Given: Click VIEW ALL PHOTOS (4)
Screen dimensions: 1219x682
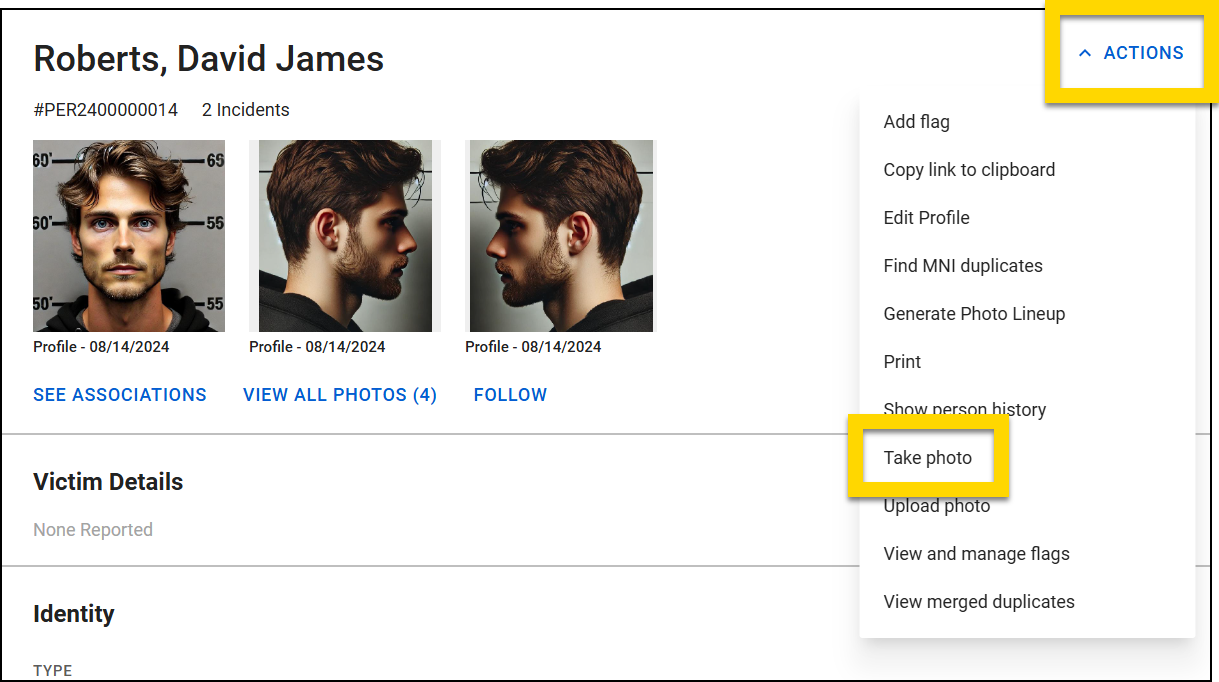Looking at the screenshot, I should [x=339, y=394].
